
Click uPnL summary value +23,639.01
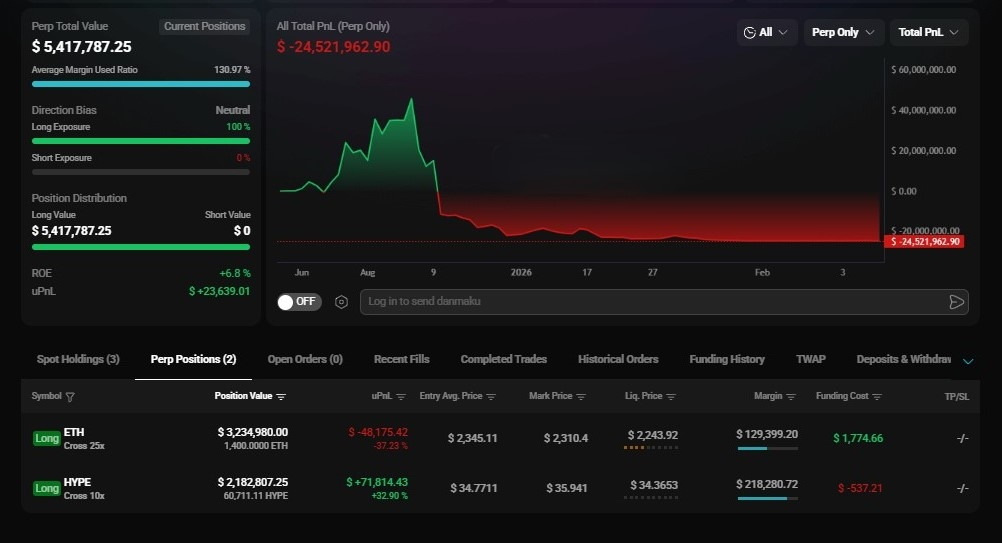pos(219,291)
